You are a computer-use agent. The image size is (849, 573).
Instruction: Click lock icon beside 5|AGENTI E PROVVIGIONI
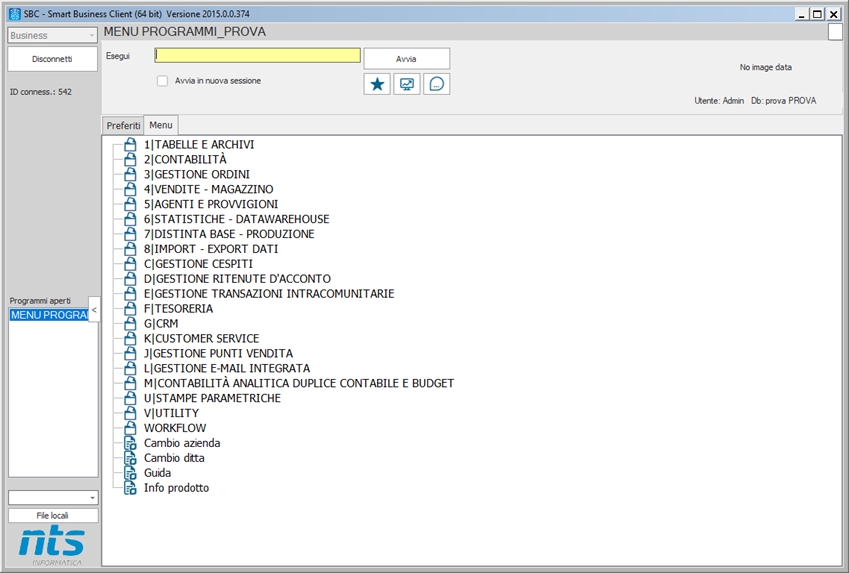pos(130,204)
